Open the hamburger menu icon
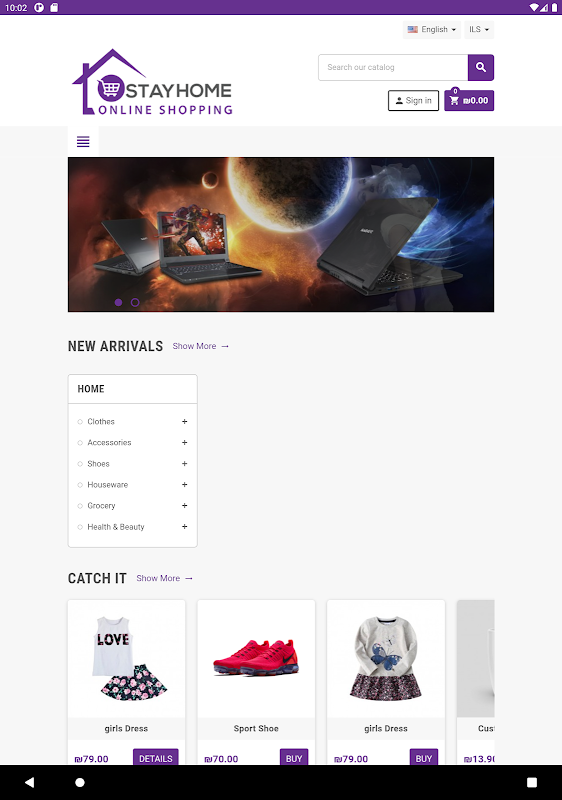562x800 pixels. (83, 141)
